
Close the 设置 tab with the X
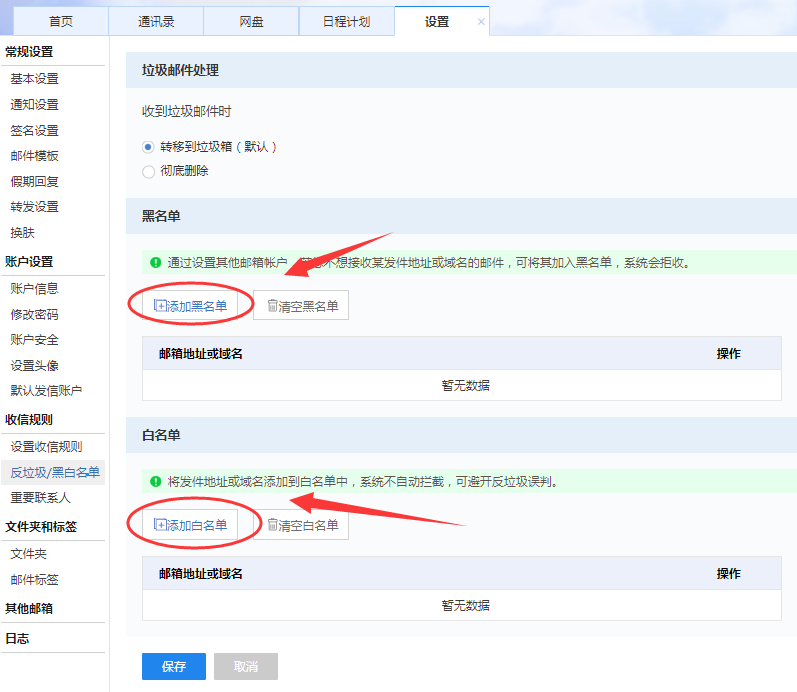[481, 21]
